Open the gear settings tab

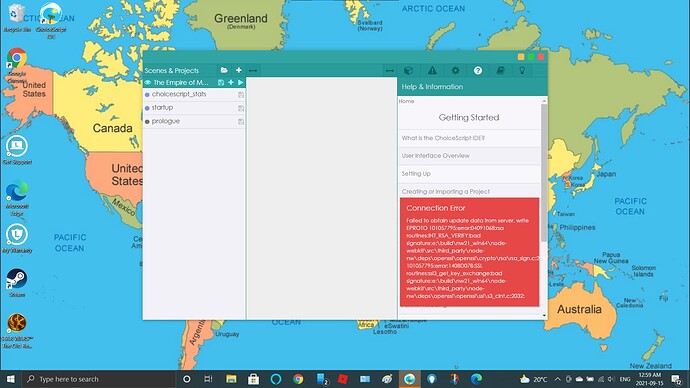click(455, 70)
